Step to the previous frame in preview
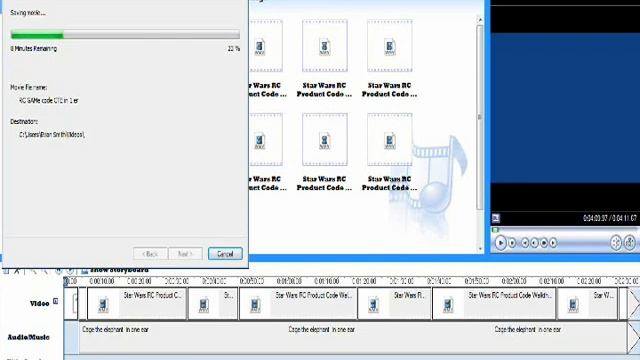This screenshot has width=640, height=360. pos(534,243)
